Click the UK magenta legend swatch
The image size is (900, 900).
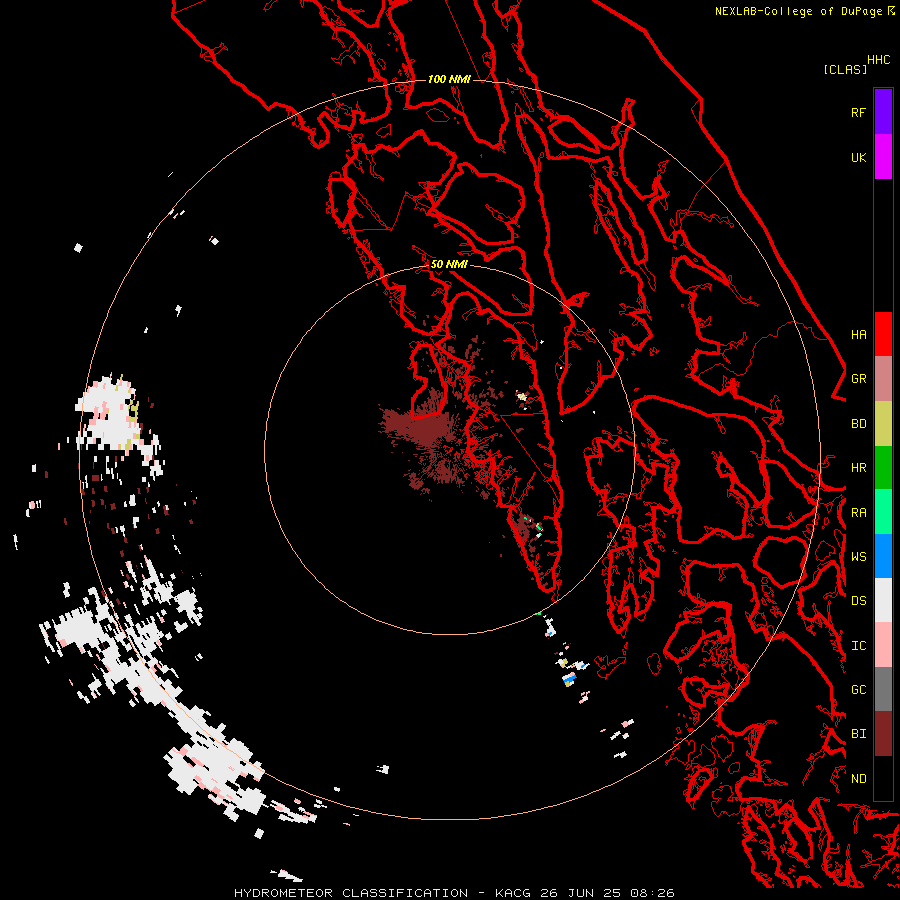tap(883, 157)
